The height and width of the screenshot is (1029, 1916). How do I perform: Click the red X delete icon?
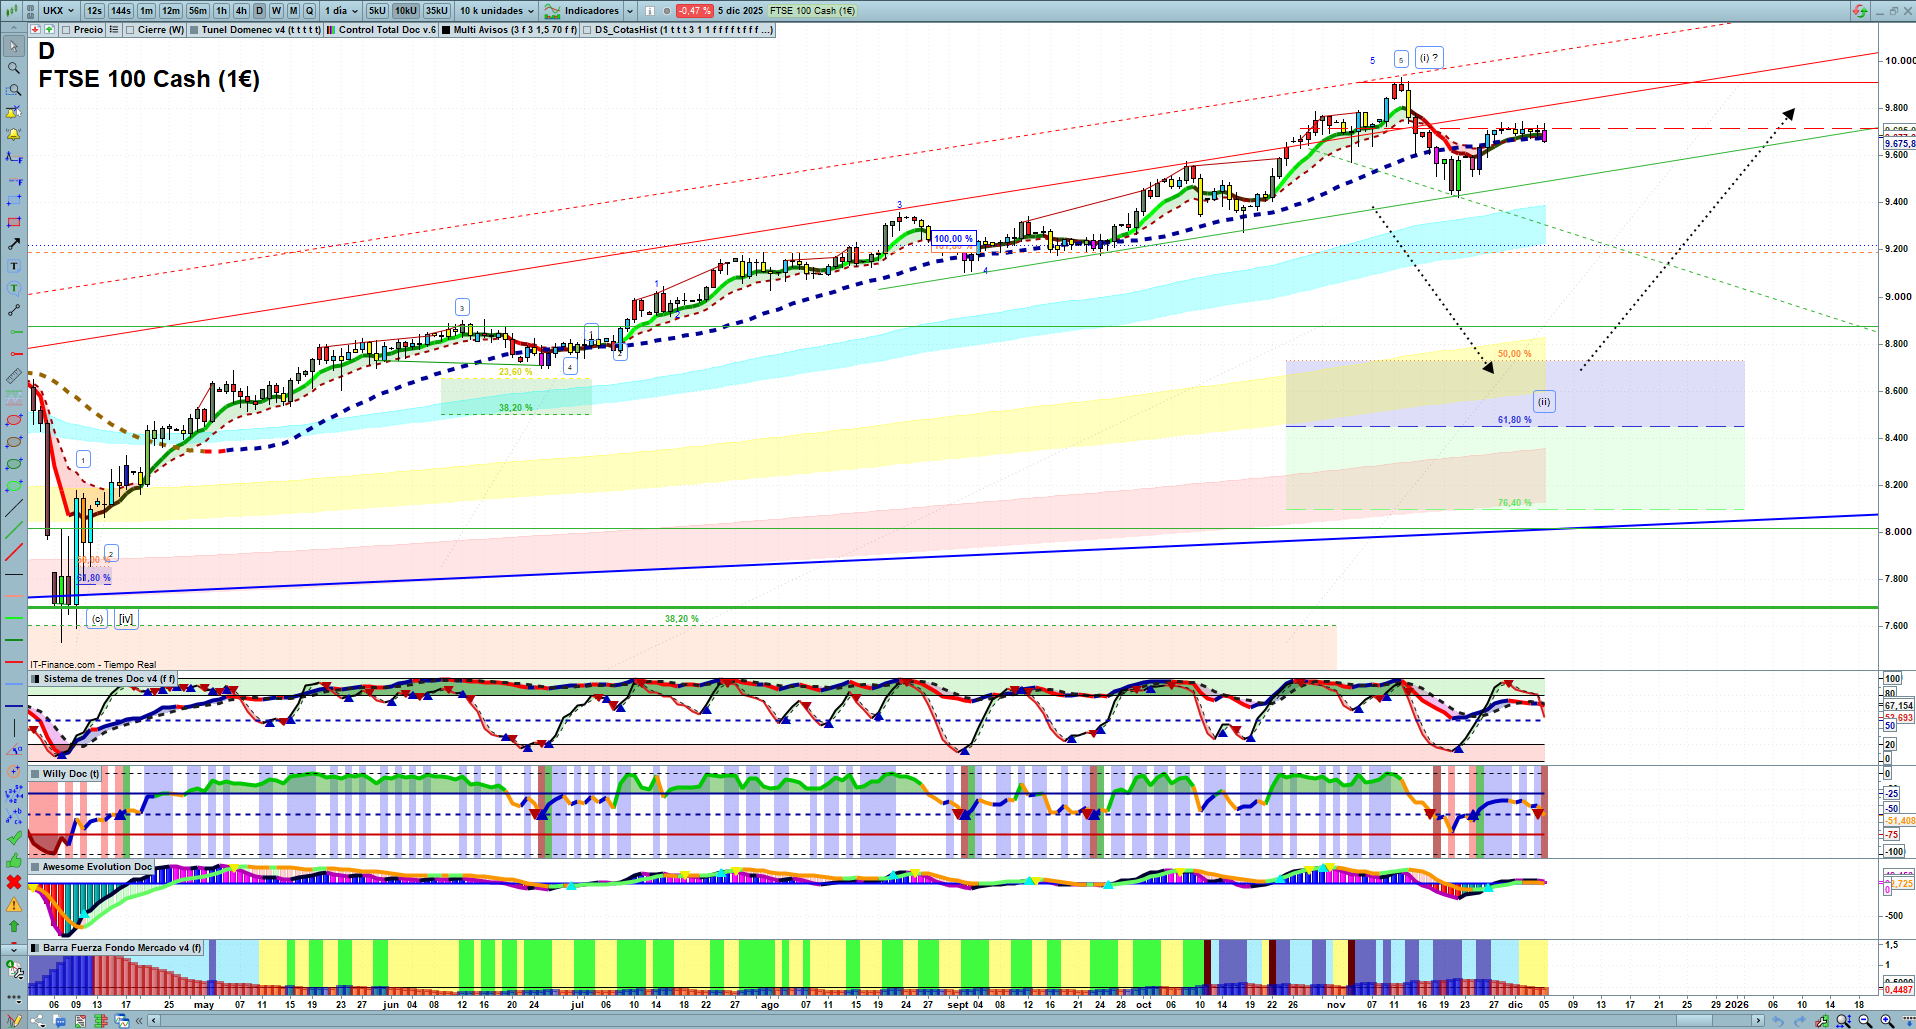[13, 882]
